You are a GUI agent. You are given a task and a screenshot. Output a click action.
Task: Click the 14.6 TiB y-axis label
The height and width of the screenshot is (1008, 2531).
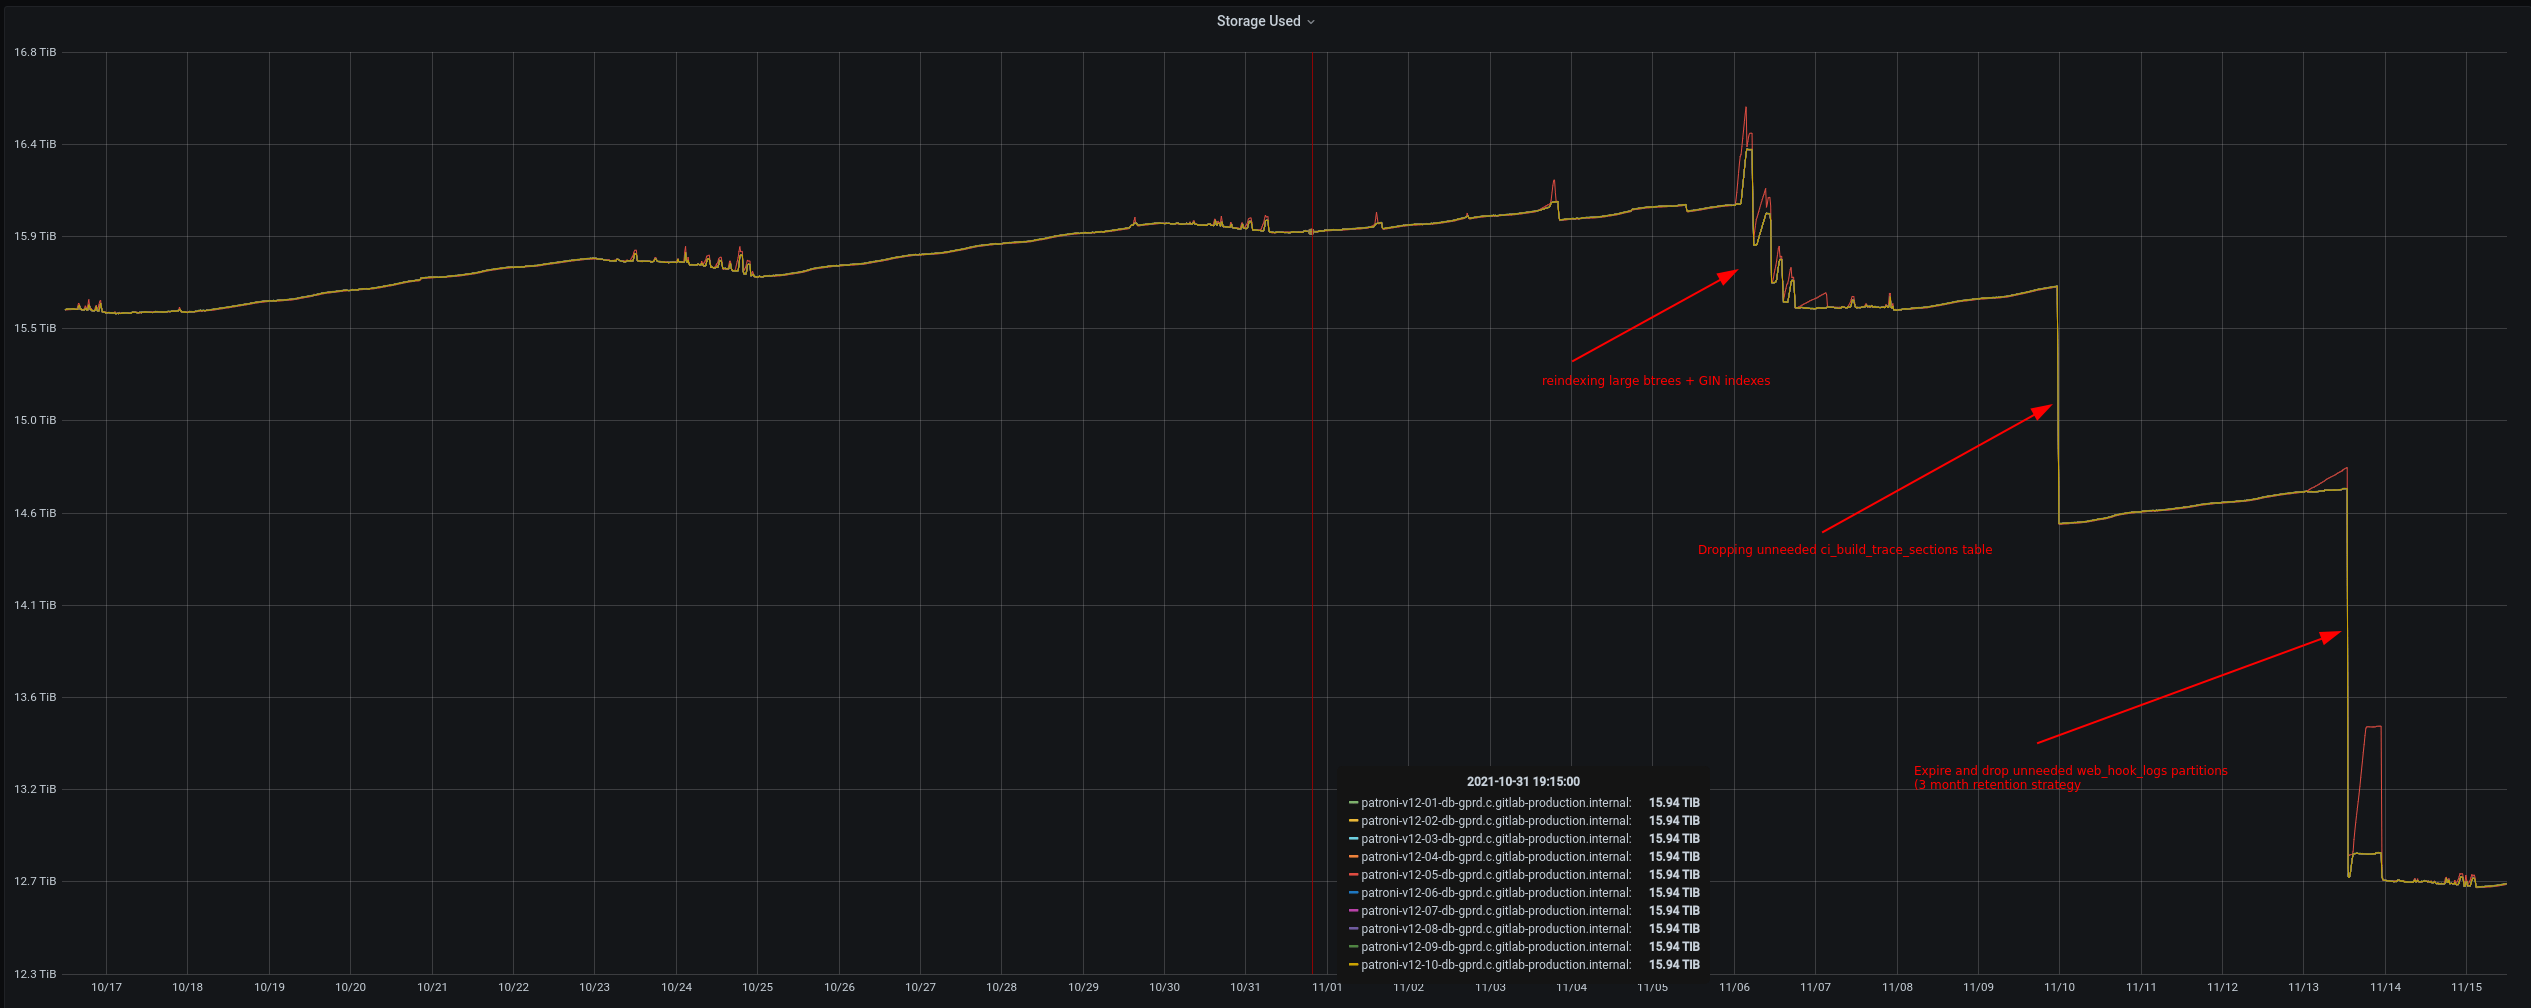pyautogui.click(x=35, y=513)
